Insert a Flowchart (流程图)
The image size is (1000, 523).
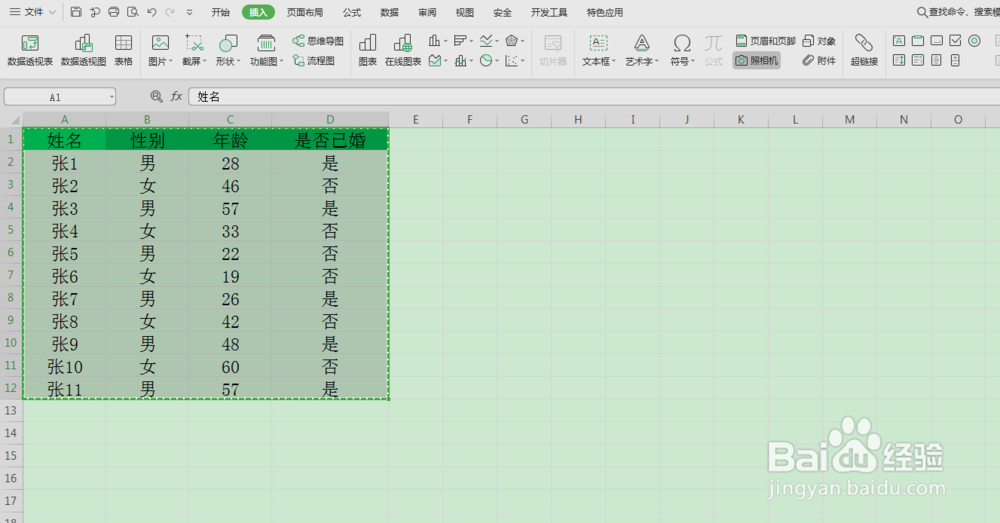click(x=313, y=61)
